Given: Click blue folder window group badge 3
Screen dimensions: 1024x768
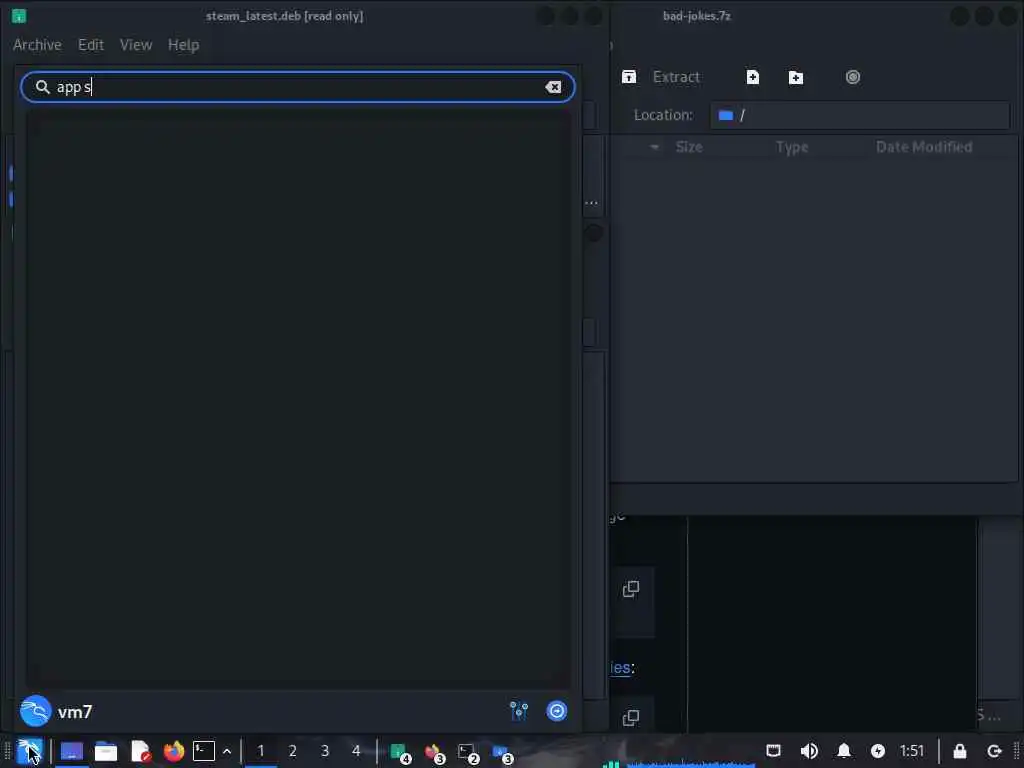Looking at the screenshot, I should (x=502, y=753).
